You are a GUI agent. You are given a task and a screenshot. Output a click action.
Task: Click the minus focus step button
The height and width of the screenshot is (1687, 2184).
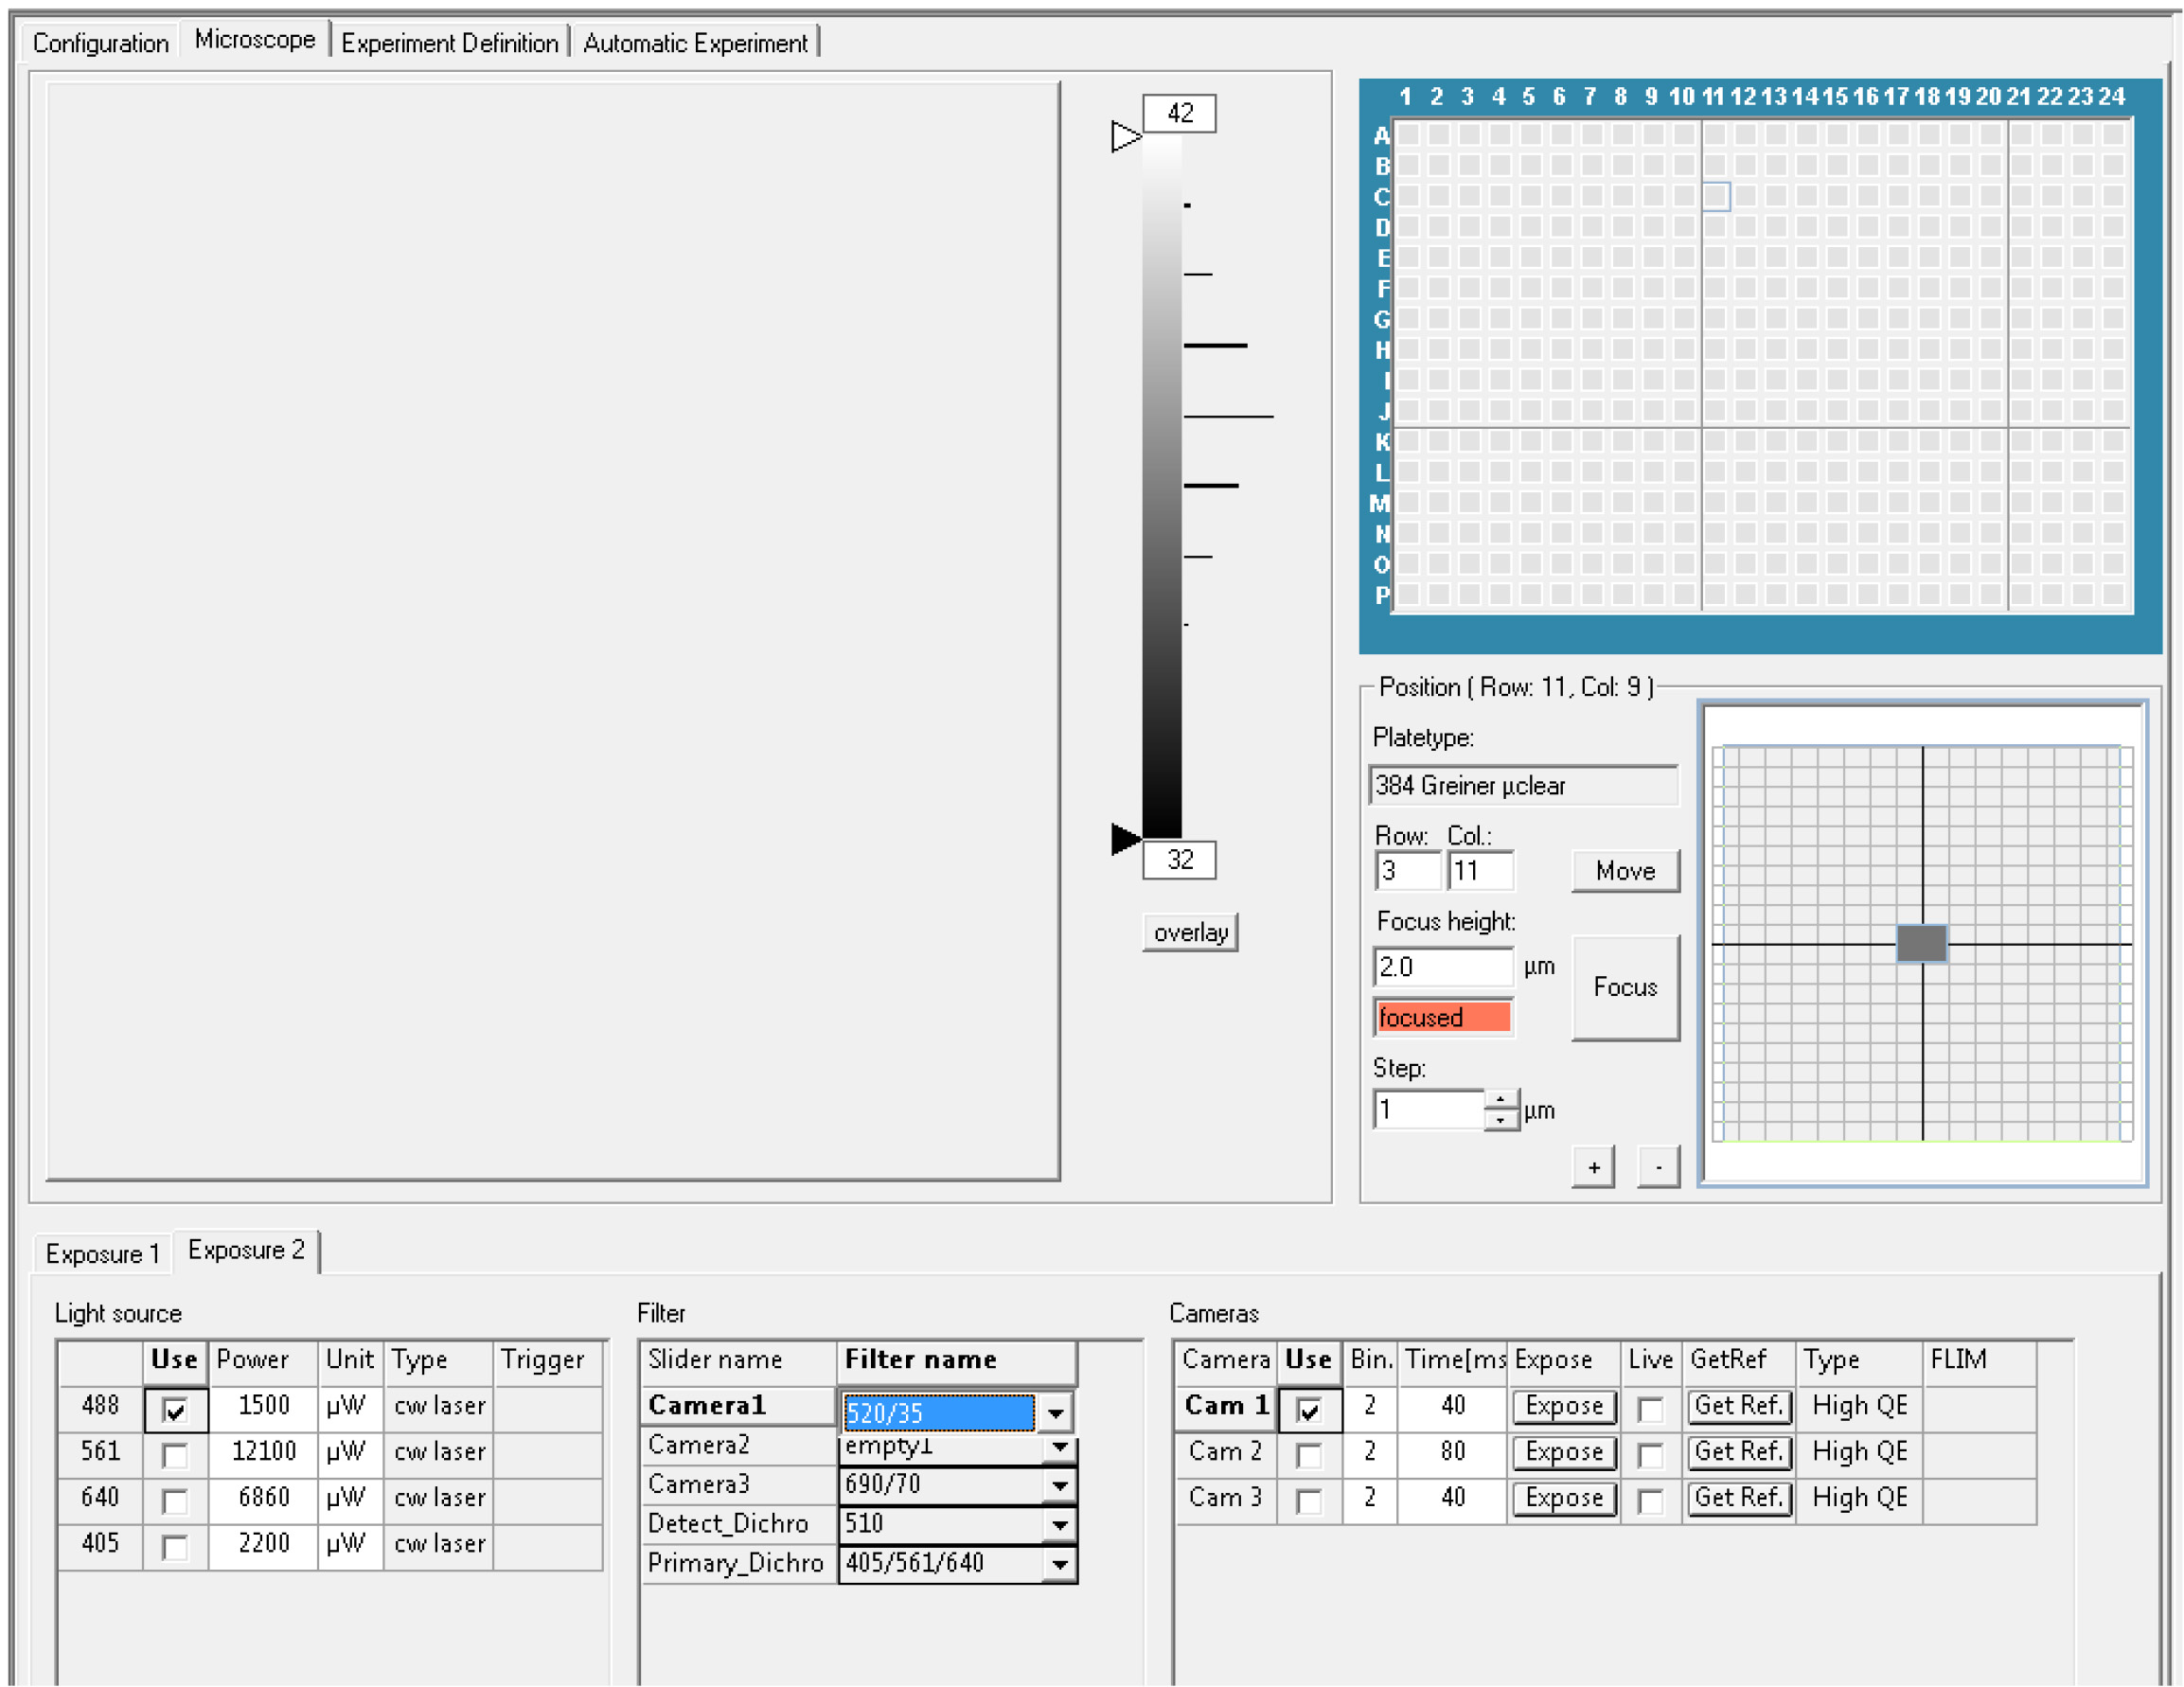click(x=1658, y=1167)
